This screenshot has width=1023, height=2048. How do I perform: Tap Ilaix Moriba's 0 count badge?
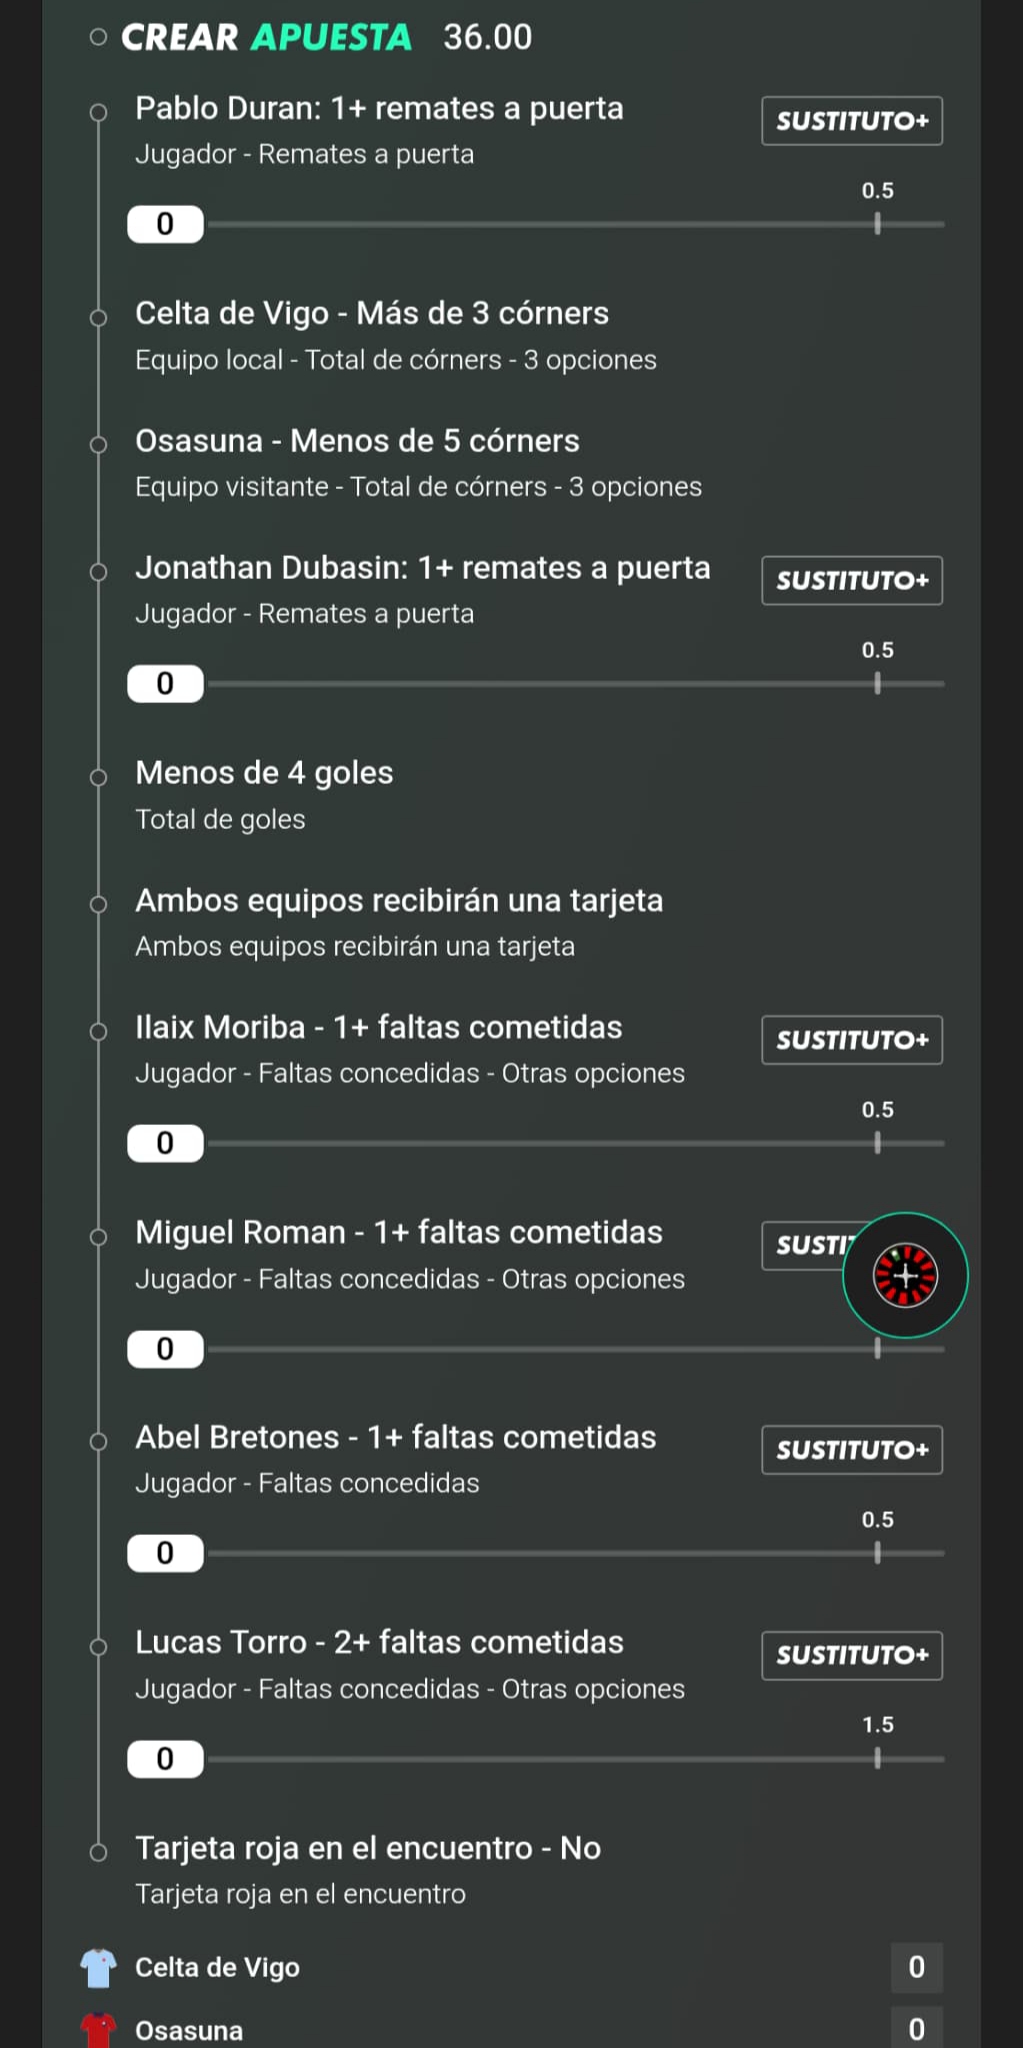tap(165, 1143)
